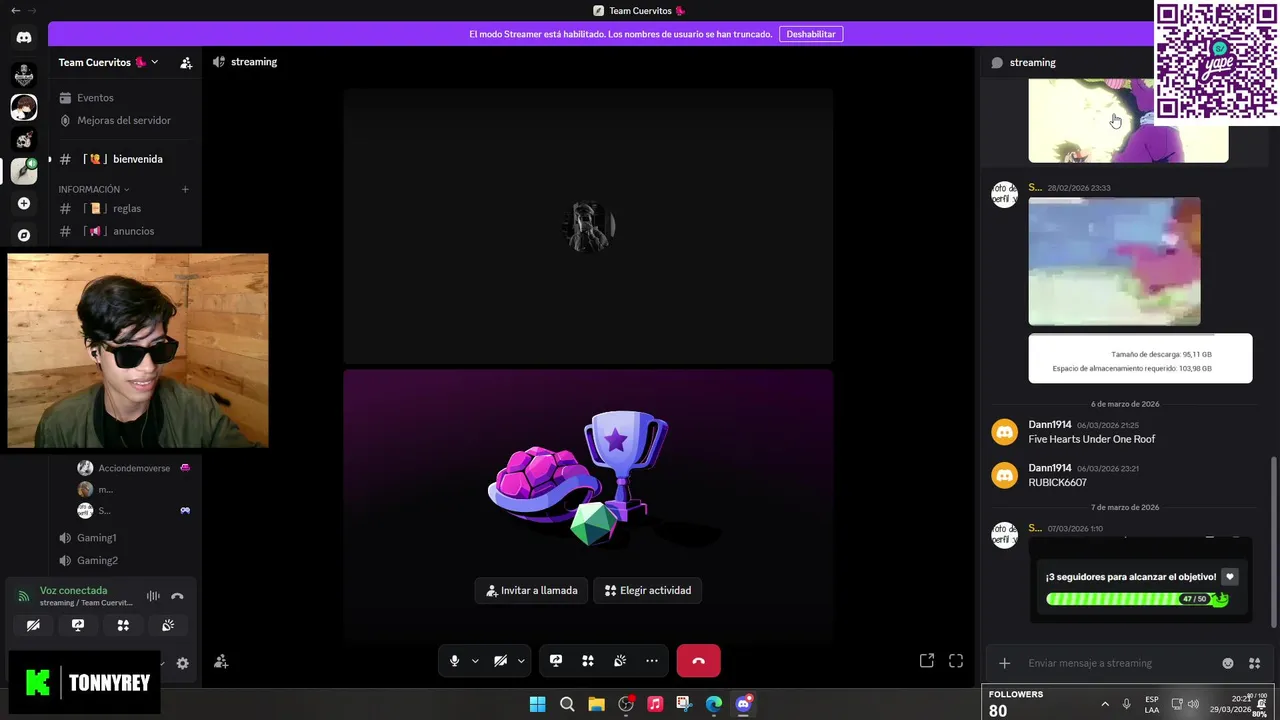The height and width of the screenshot is (720, 1280).
Task: Click the invite people icon beside Team Cuervitos
Action: pyautogui.click(x=186, y=62)
